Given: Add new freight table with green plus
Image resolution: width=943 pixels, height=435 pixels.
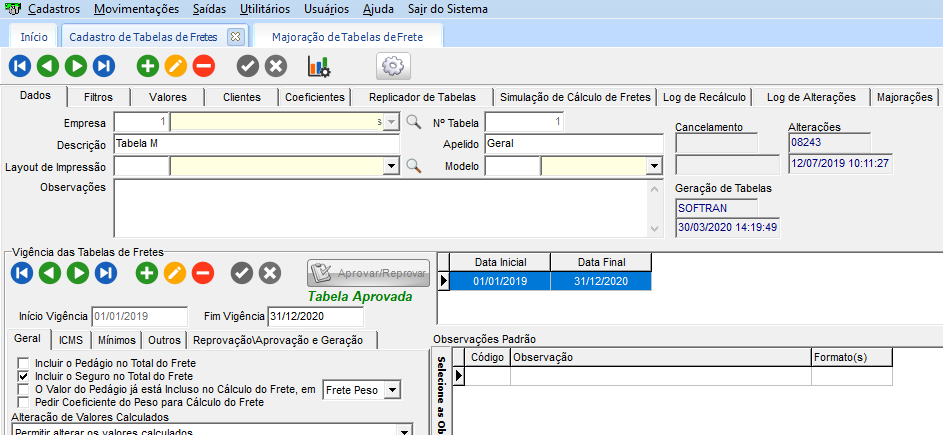Looking at the screenshot, I should click(x=148, y=66).
